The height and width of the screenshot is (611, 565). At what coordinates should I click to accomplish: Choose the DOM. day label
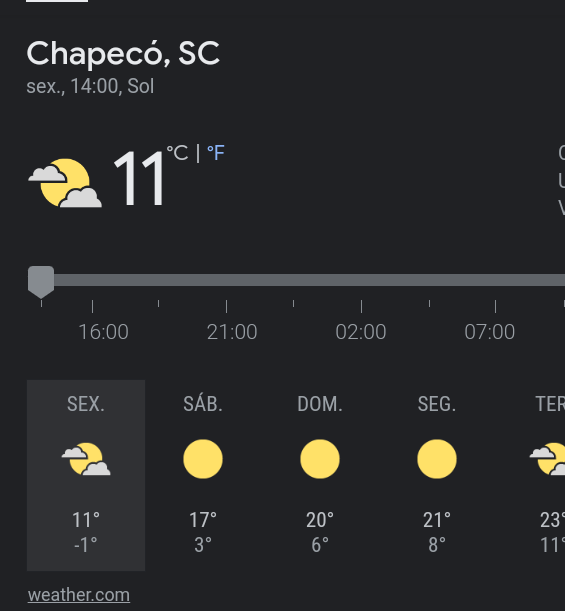(x=320, y=404)
